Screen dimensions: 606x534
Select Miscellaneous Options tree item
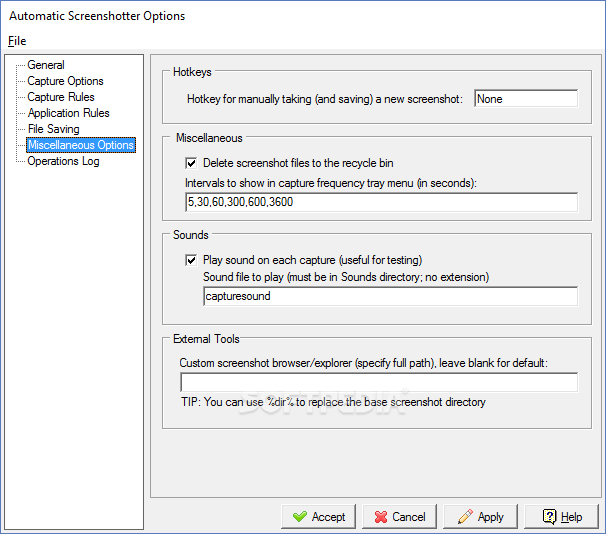pyautogui.click(x=81, y=145)
